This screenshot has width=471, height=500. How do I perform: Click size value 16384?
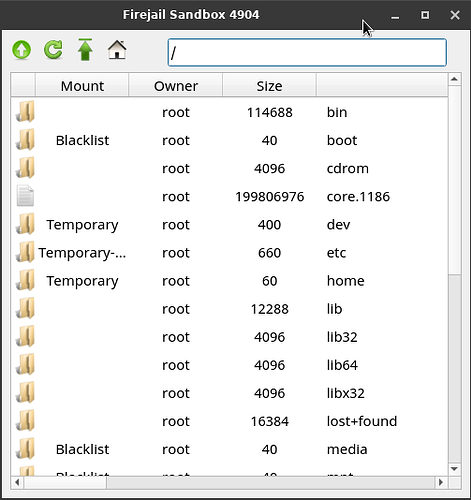[269, 421]
